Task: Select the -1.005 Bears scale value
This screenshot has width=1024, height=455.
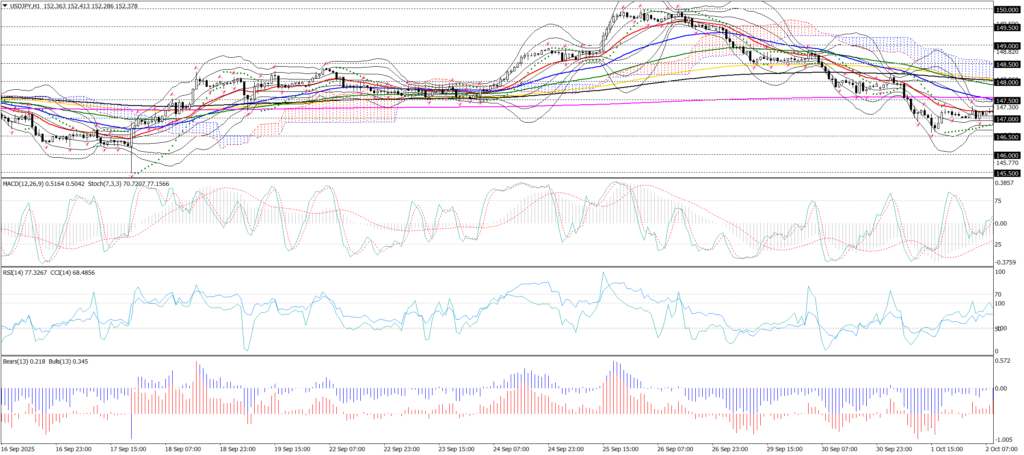Action: 1004,438
